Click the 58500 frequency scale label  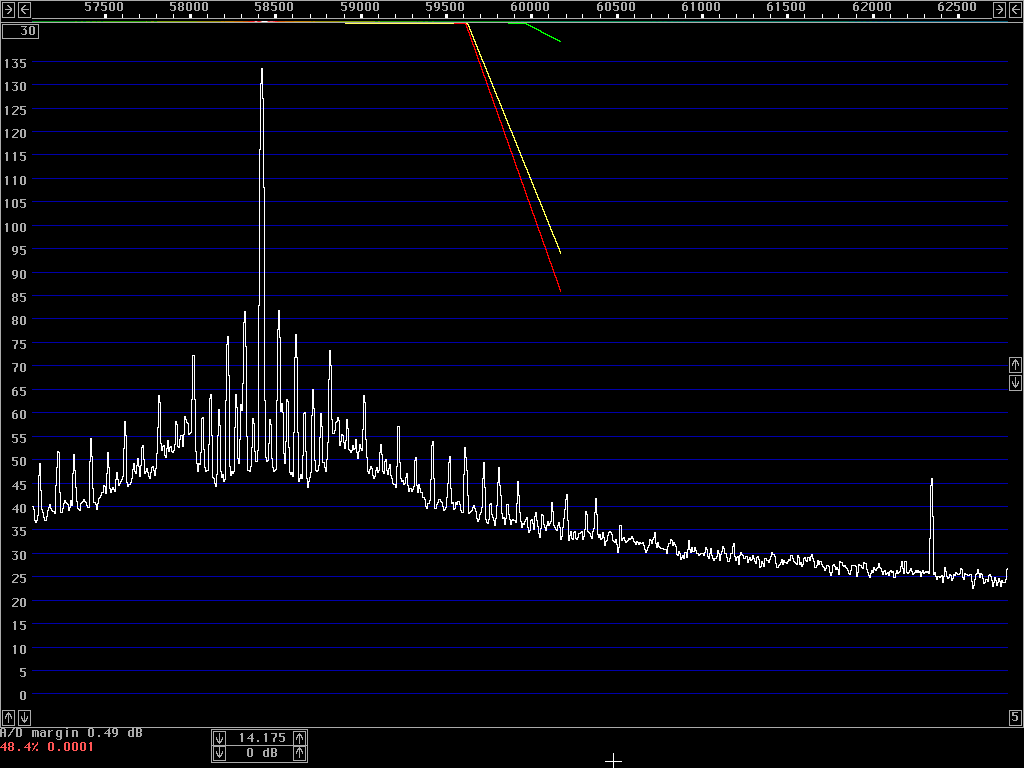[274, 7]
